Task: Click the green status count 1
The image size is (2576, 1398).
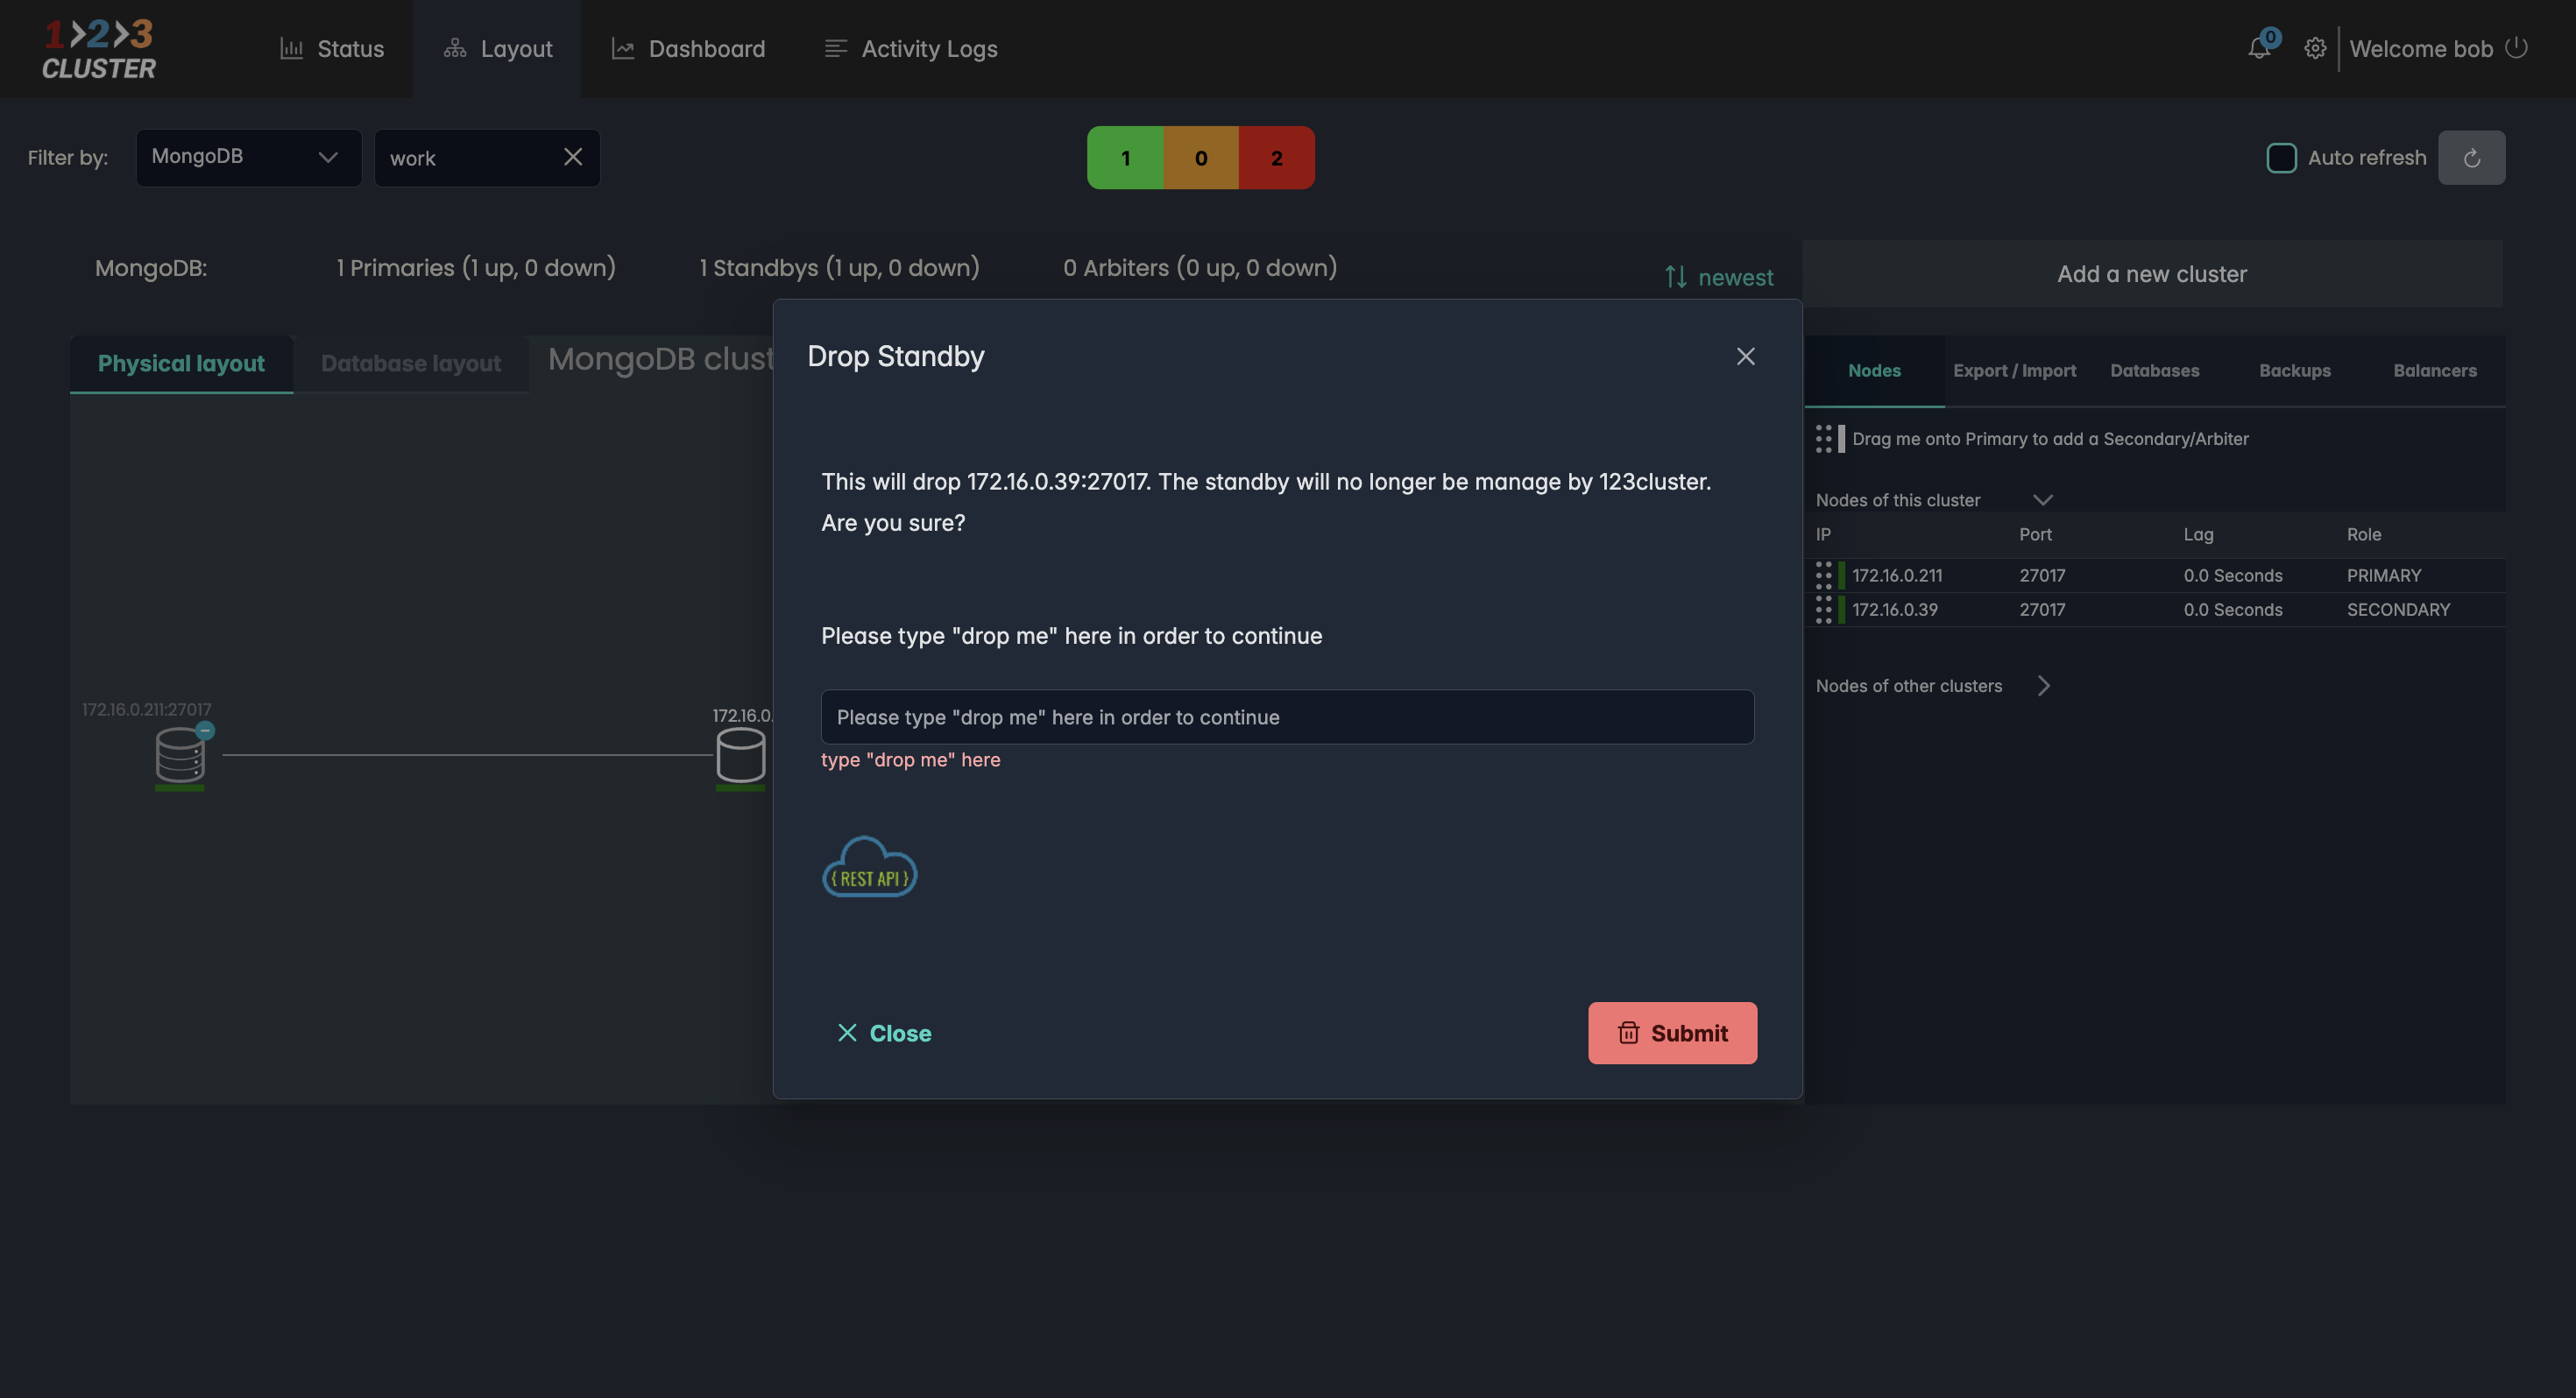Action: (x=1125, y=158)
